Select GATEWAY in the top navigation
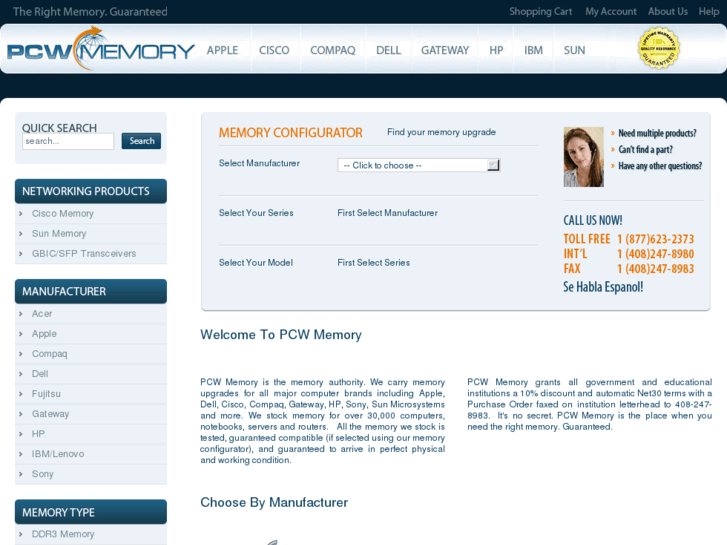The height and width of the screenshot is (545, 727). [445, 50]
